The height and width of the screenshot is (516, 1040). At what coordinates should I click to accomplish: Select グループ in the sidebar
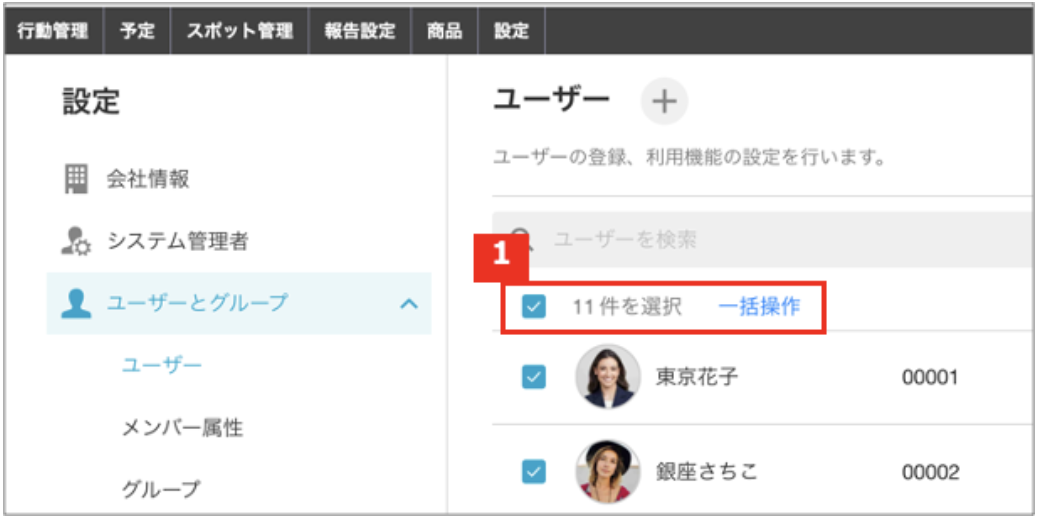pyautogui.click(x=161, y=489)
